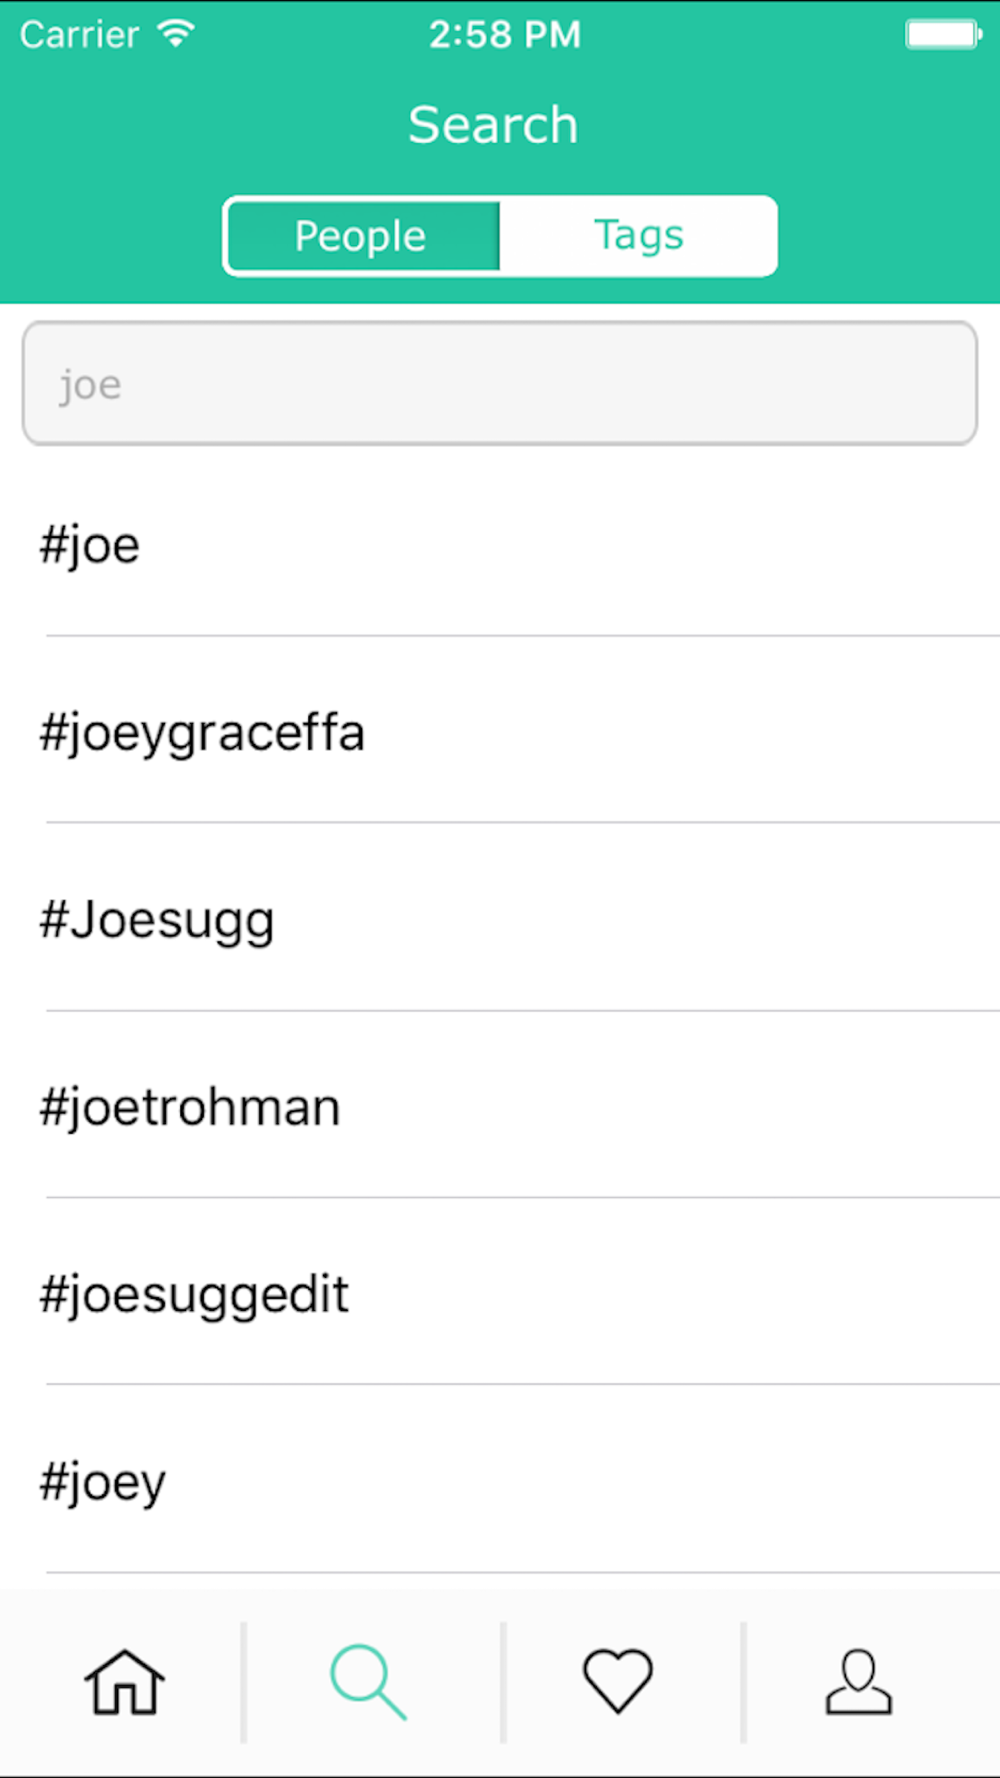Open the #joetrohman tag
Image resolution: width=1000 pixels, height=1778 pixels.
tap(190, 1107)
